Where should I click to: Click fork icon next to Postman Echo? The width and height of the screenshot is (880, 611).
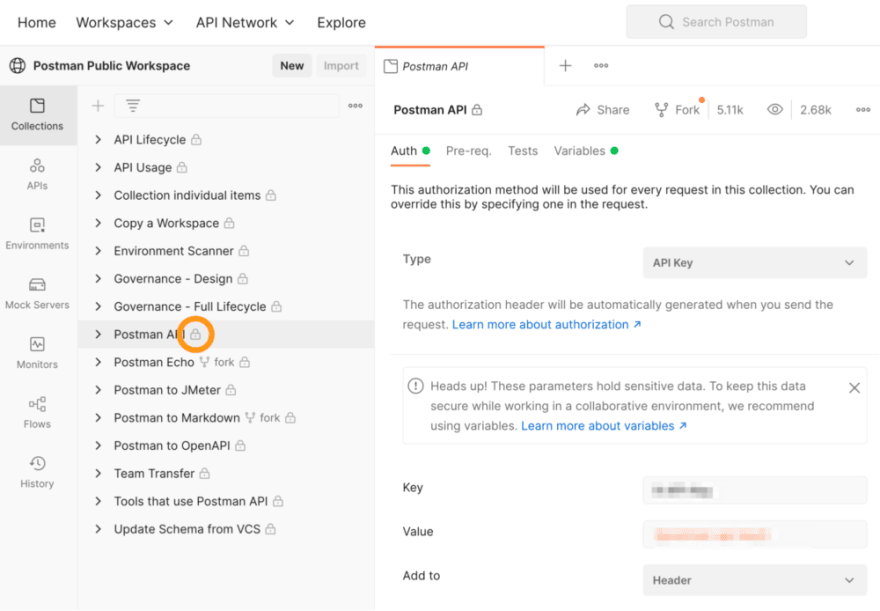click(x=204, y=362)
